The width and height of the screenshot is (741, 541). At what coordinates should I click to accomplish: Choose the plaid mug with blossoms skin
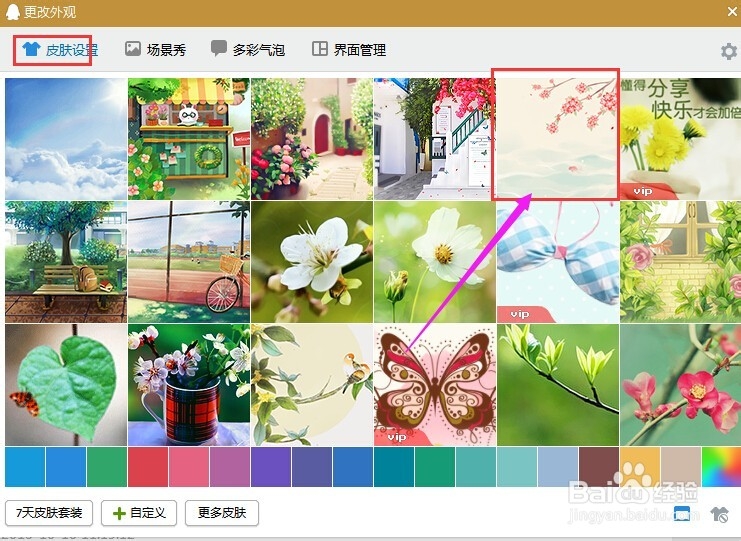189,385
